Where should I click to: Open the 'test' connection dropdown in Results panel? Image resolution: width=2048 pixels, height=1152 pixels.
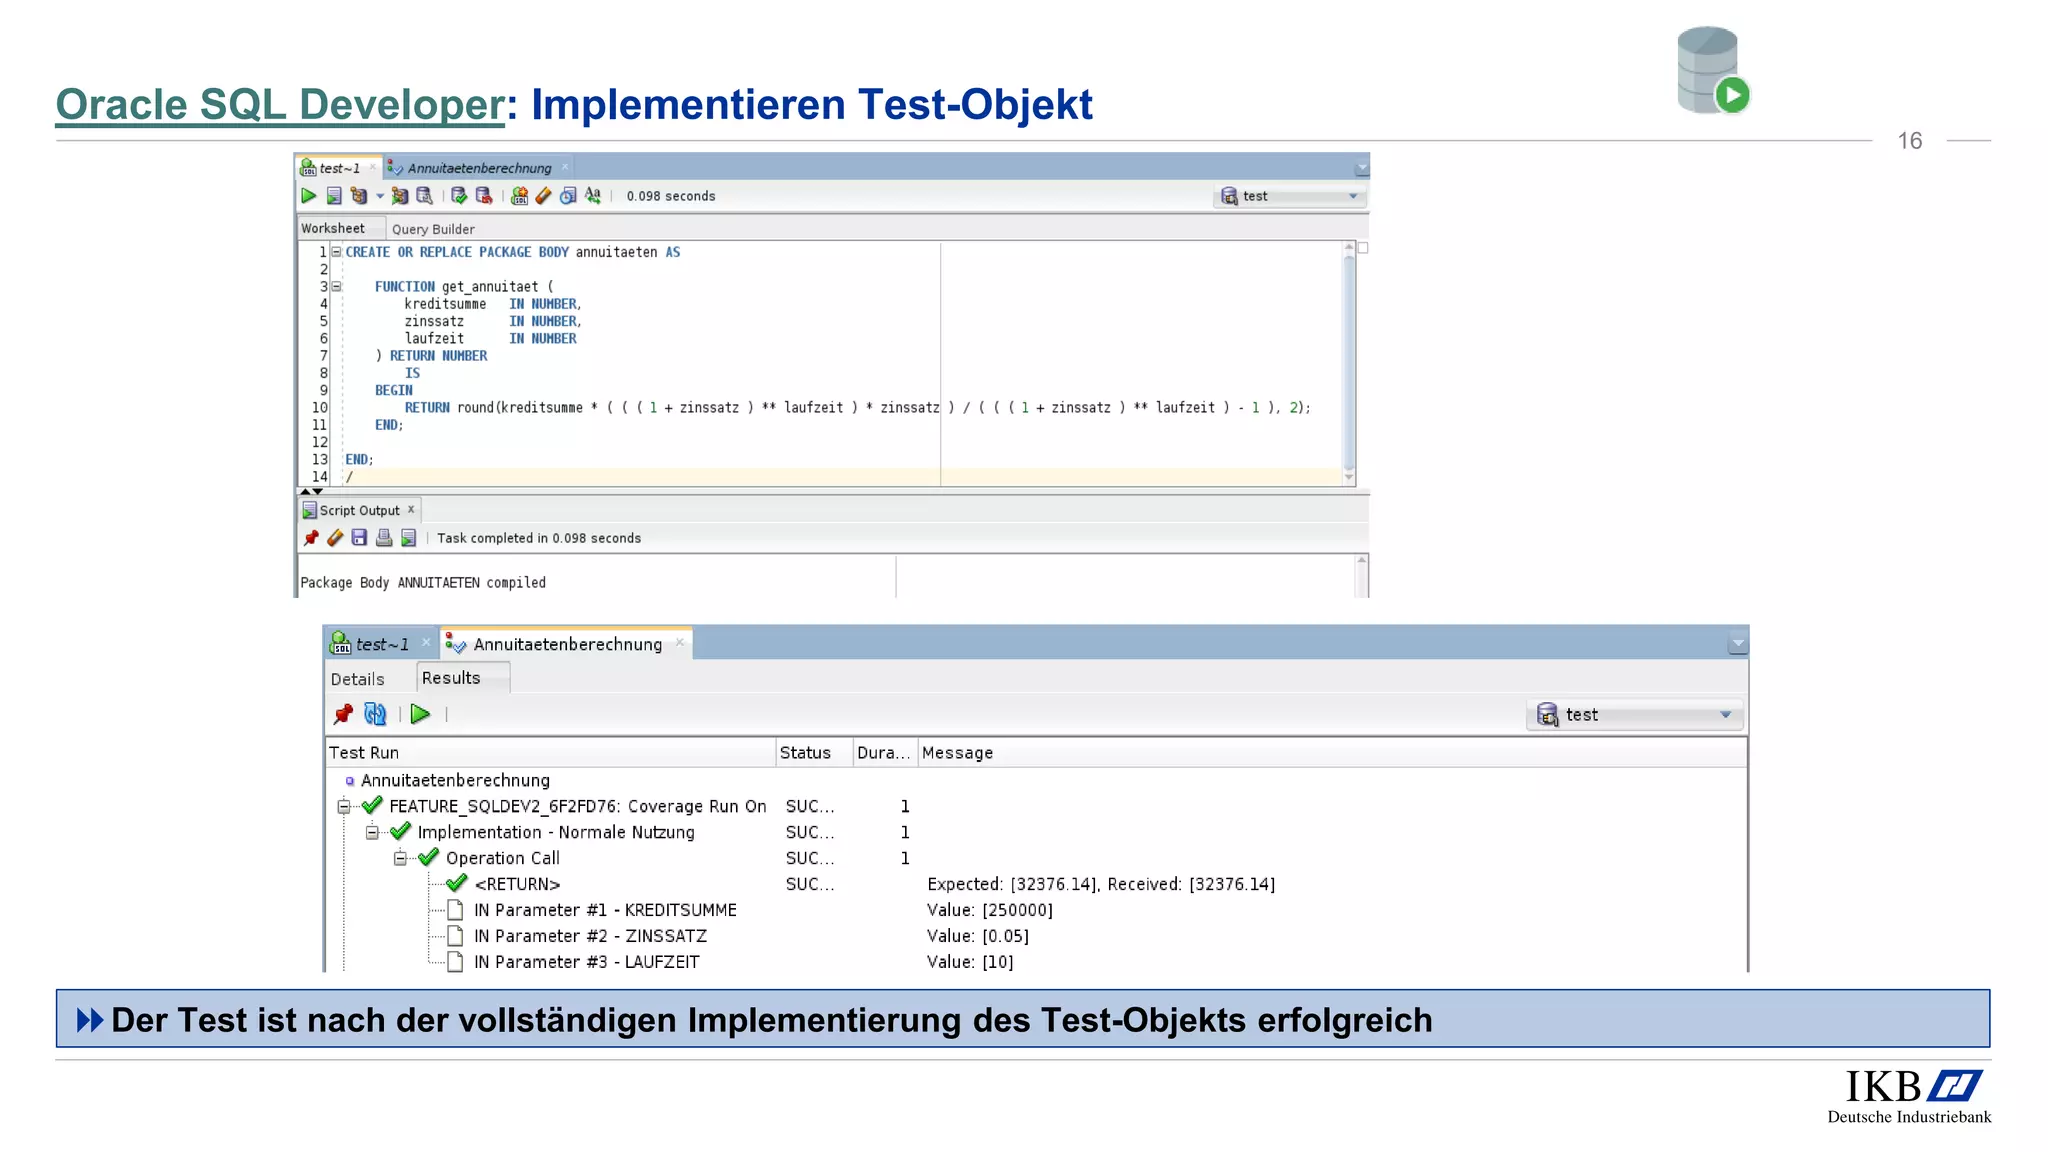click(1636, 714)
